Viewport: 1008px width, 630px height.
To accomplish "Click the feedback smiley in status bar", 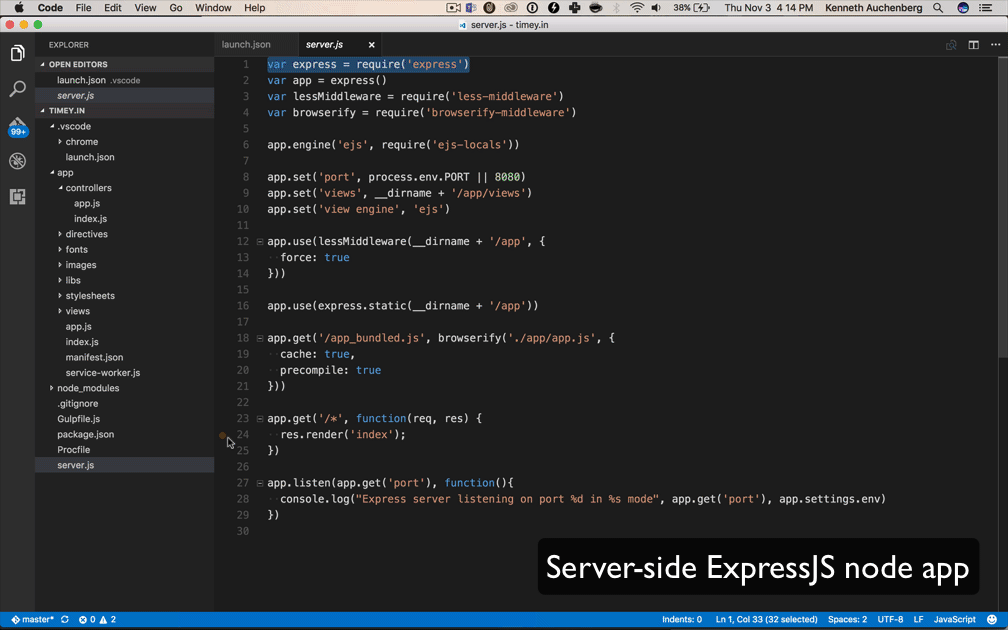I will coord(992,620).
